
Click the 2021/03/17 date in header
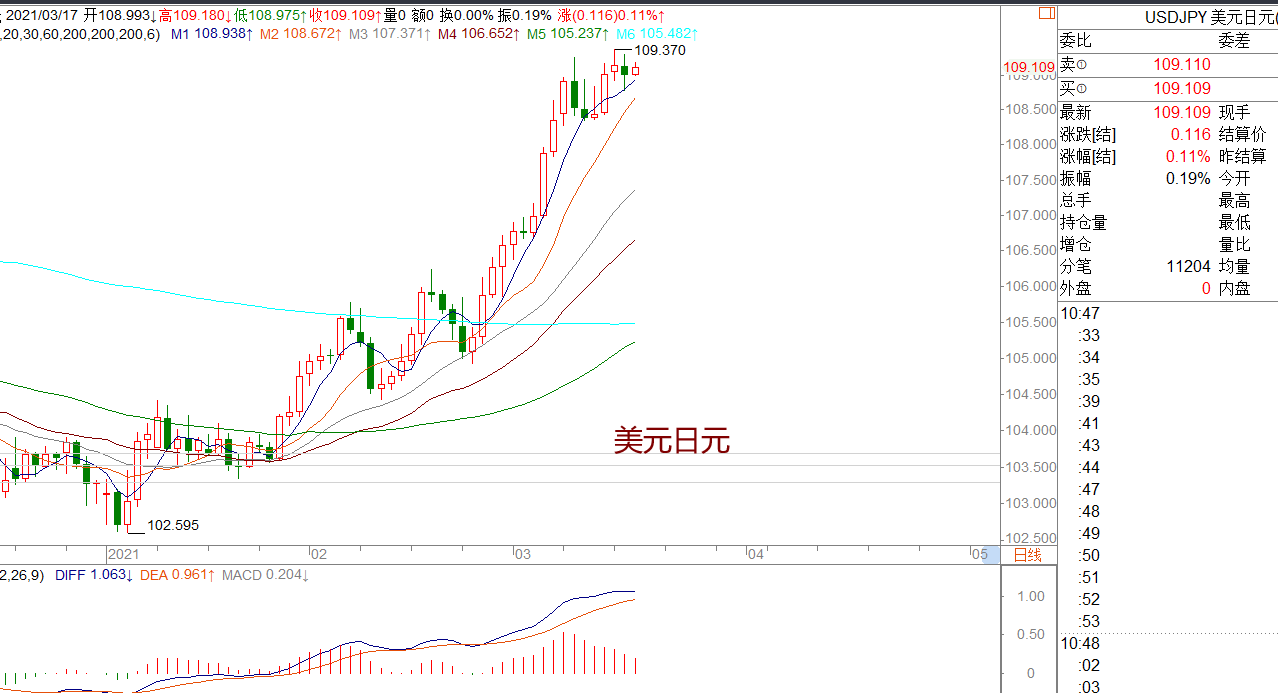[x=43, y=16]
